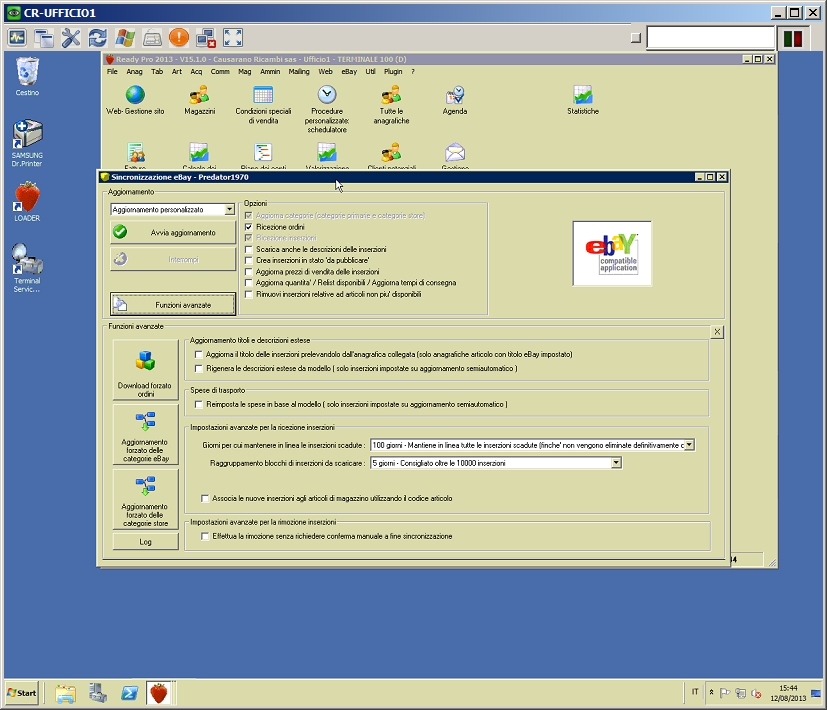
Task: Click the refresh arrows icon in remote toolbar
Action: pos(98,38)
